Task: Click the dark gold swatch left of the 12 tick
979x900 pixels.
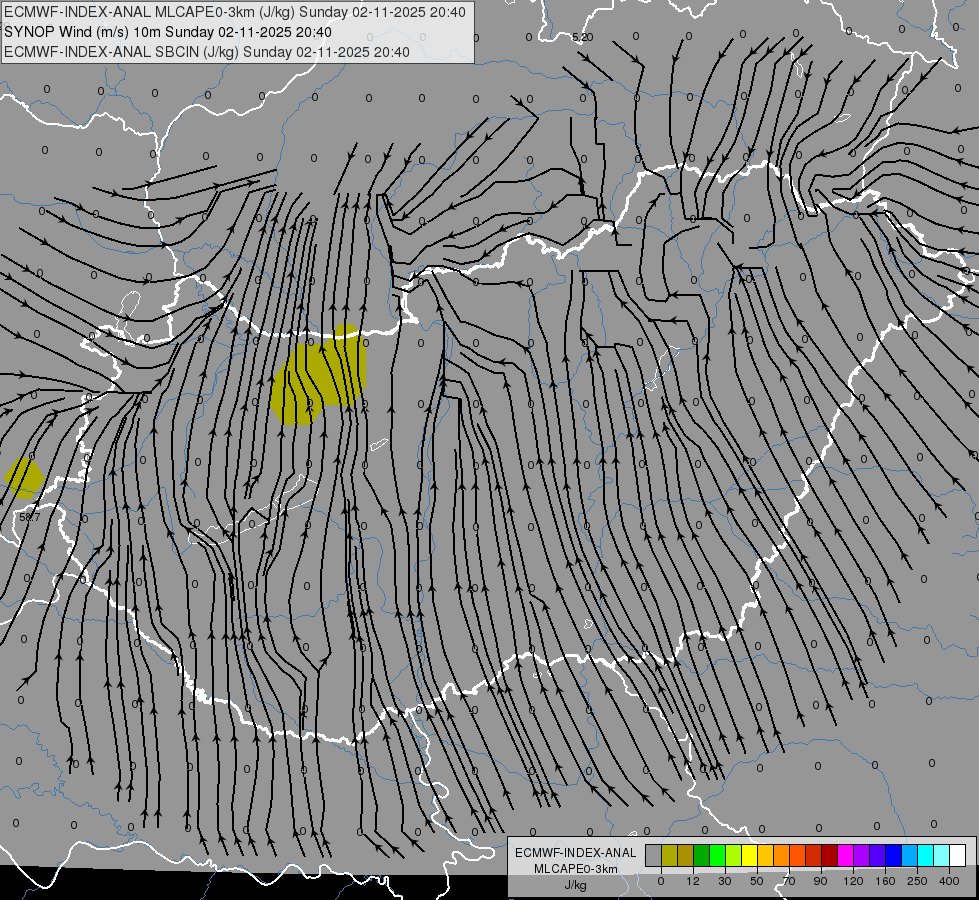Action: tap(686, 855)
